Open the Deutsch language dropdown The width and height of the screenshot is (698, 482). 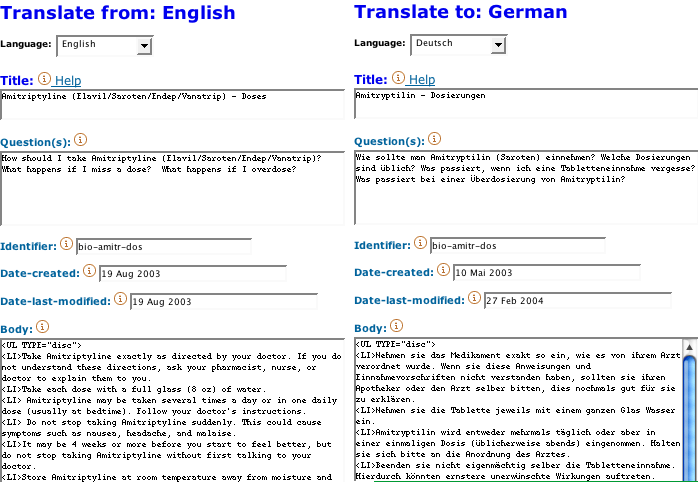(459, 45)
